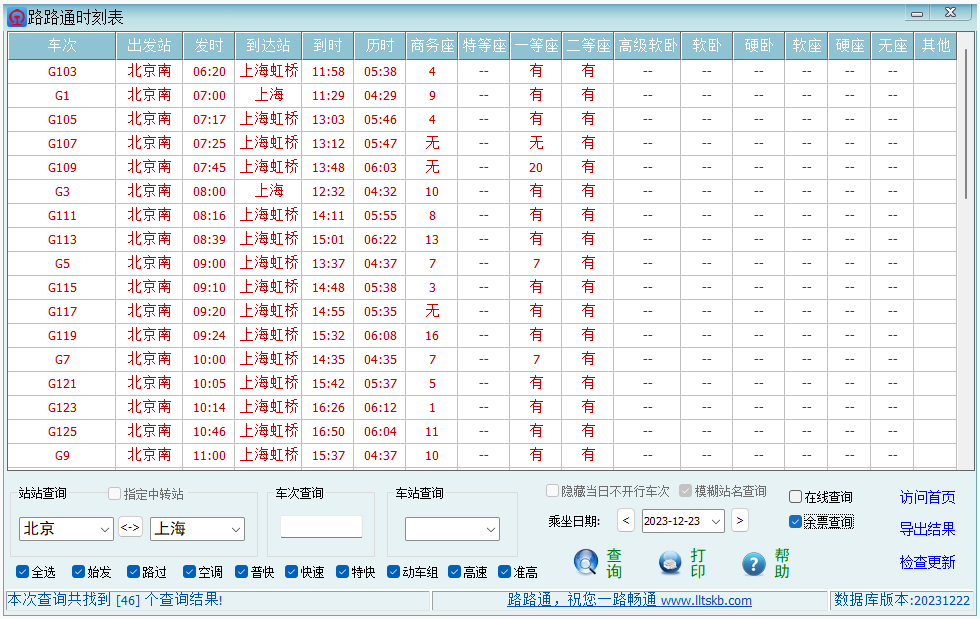Screen dimensions: 980x619
Task: Click the magnifier Query icon
Action: [586, 563]
